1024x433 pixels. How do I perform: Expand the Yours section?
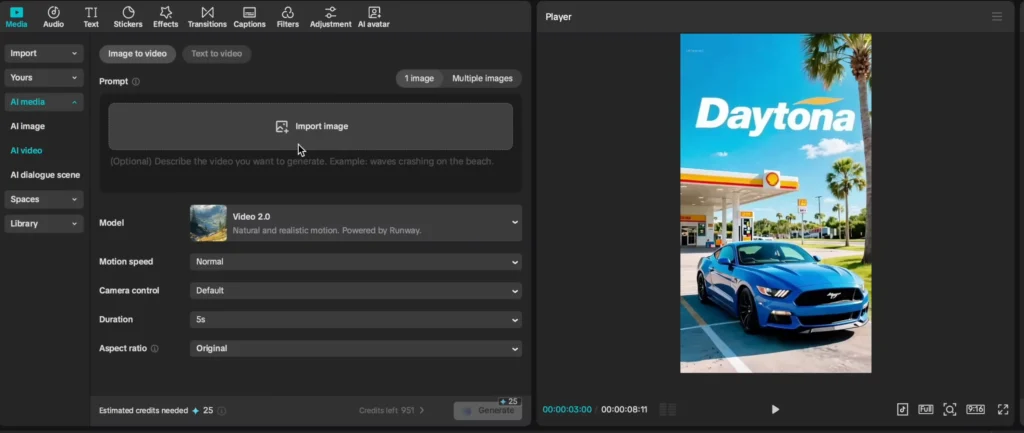click(44, 78)
